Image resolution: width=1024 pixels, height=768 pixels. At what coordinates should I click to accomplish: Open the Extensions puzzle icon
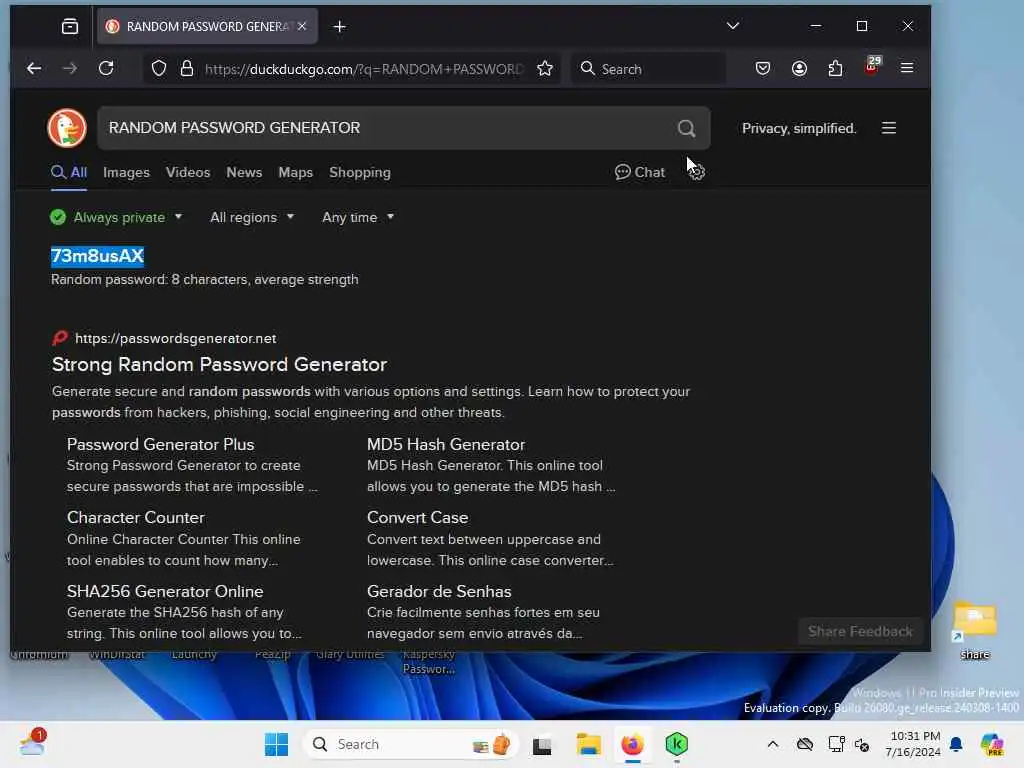(x=835, y=68)
